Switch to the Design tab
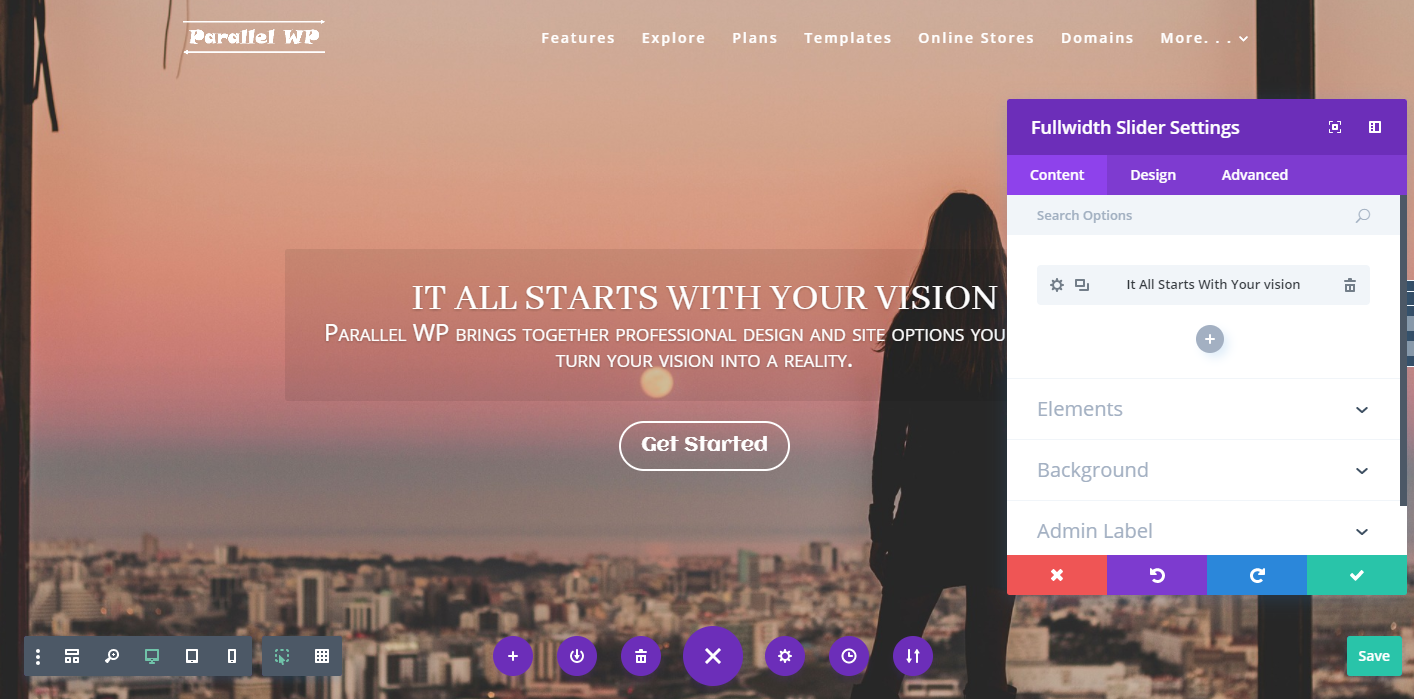 pos(1153,175)
